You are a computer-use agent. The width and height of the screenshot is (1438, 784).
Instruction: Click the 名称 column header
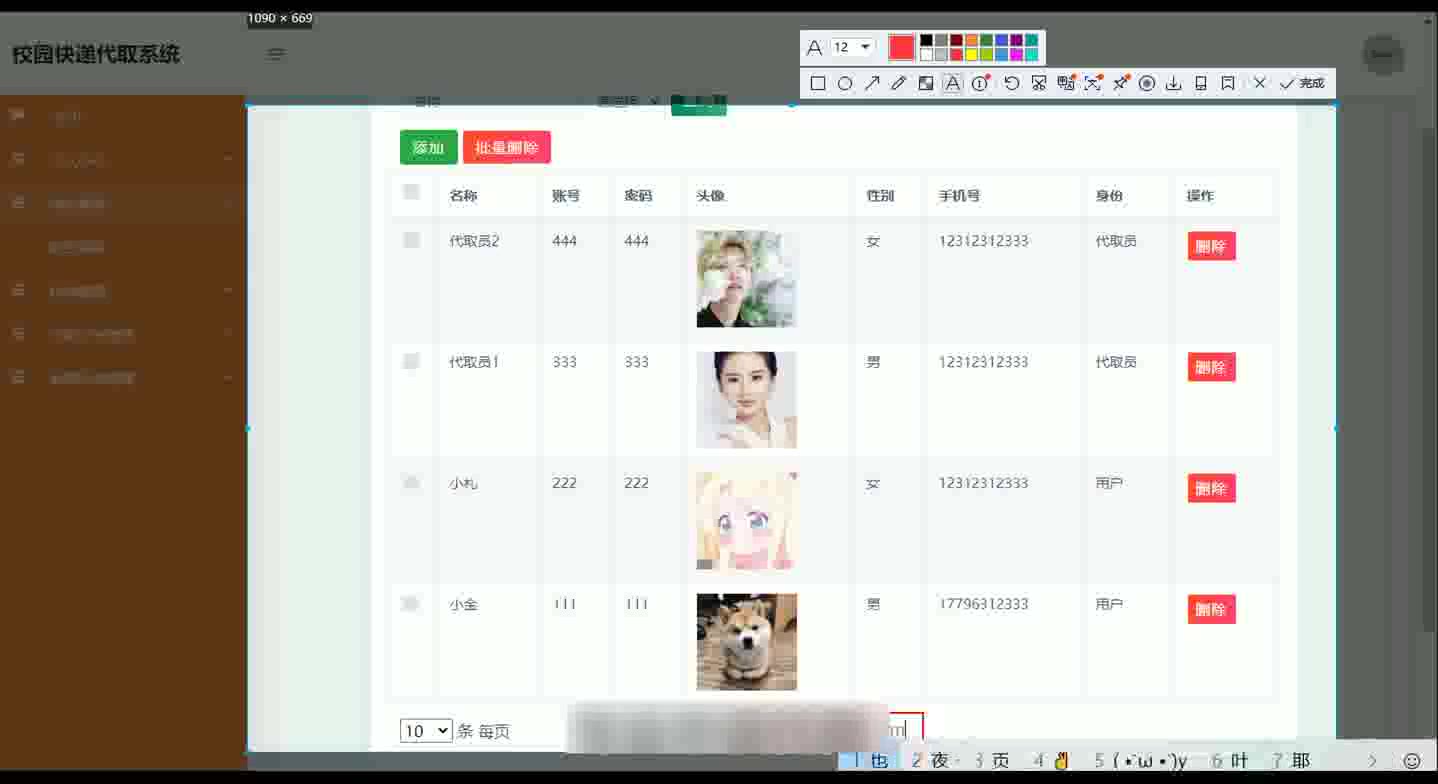(463, 196)
